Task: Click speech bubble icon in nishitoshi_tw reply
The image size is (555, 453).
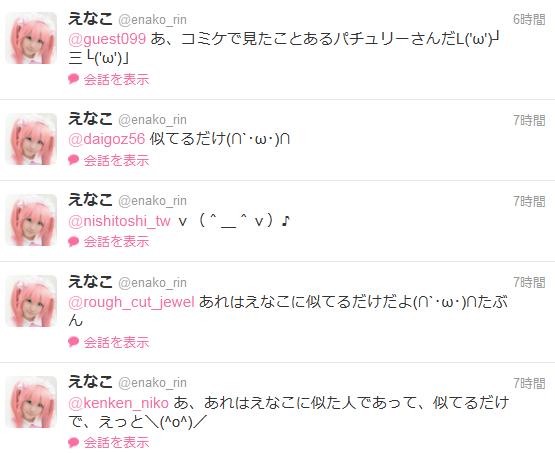Action: pos(74,241)
